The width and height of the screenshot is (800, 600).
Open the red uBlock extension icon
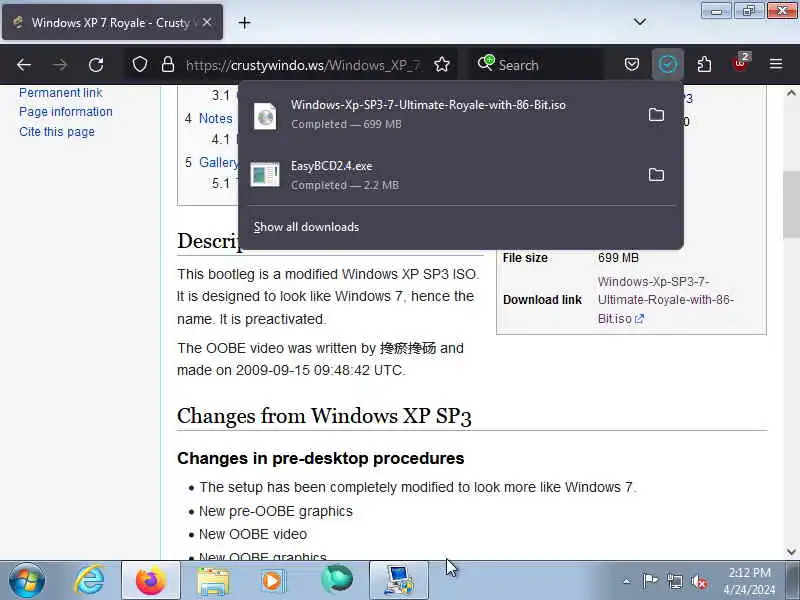(741, 63)
